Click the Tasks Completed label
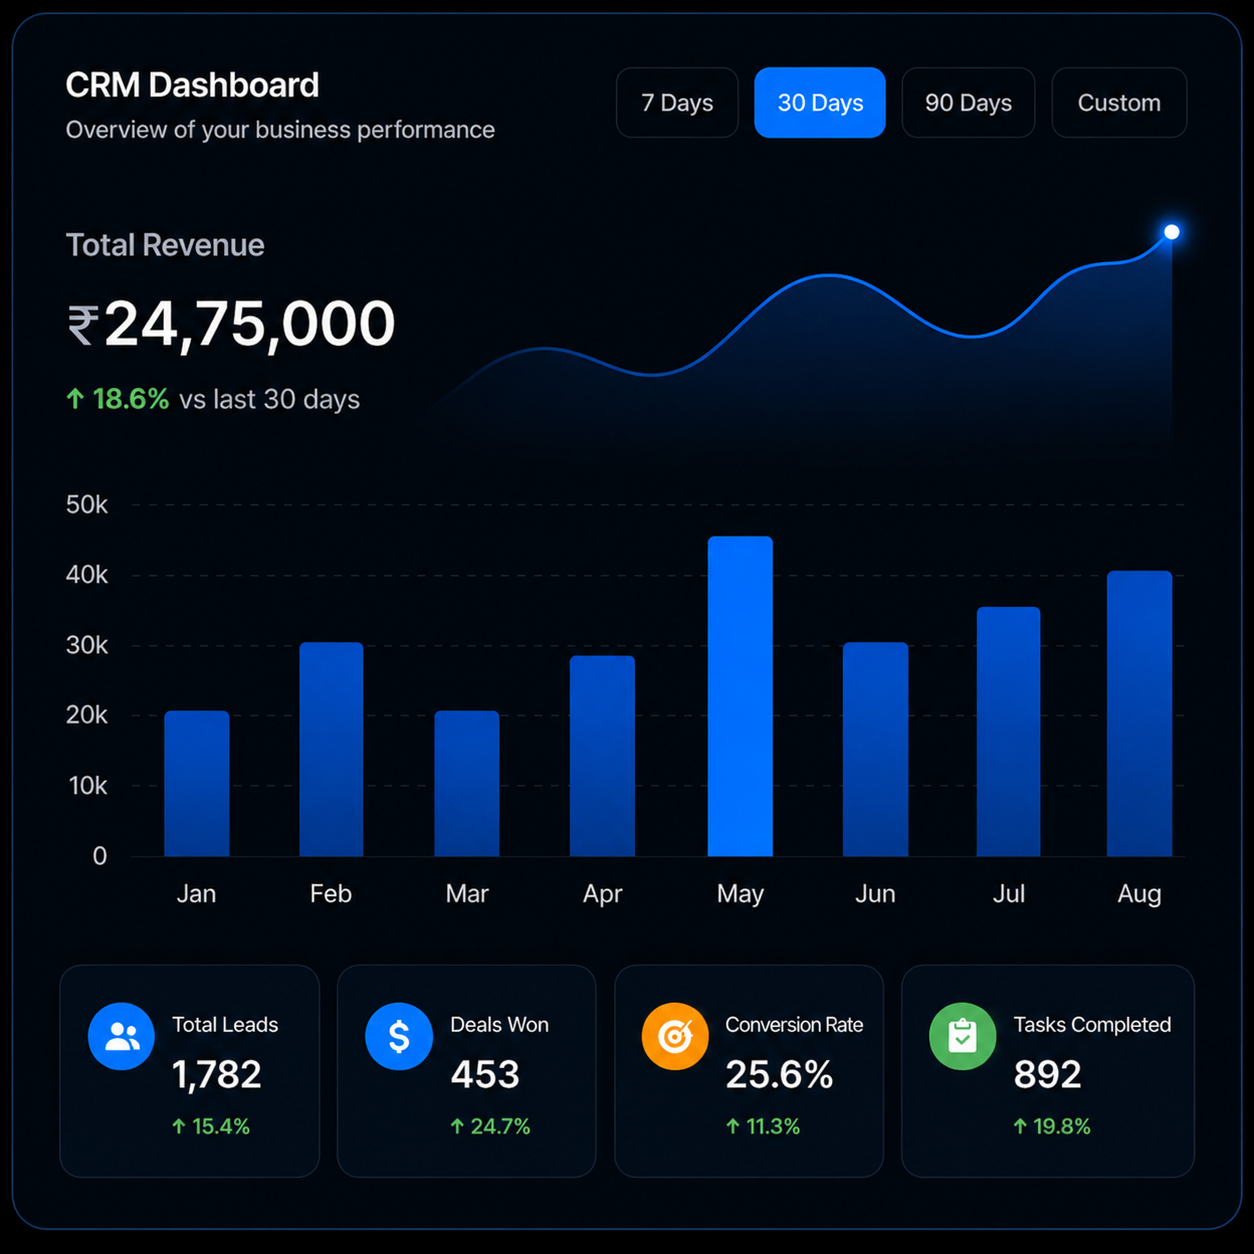The image size is (1254, 1254). click(1092, 1025)
